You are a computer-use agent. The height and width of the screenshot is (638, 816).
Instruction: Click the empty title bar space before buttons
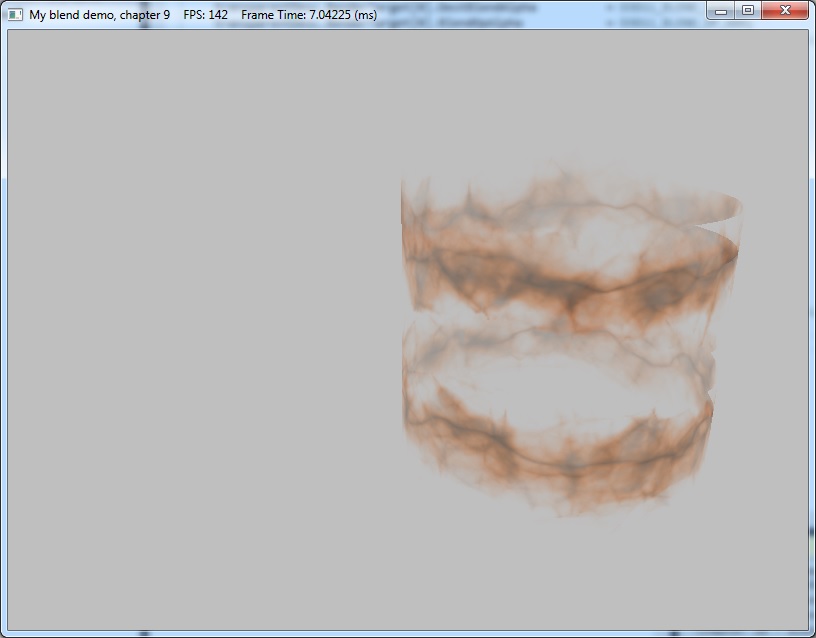point(540,15)
